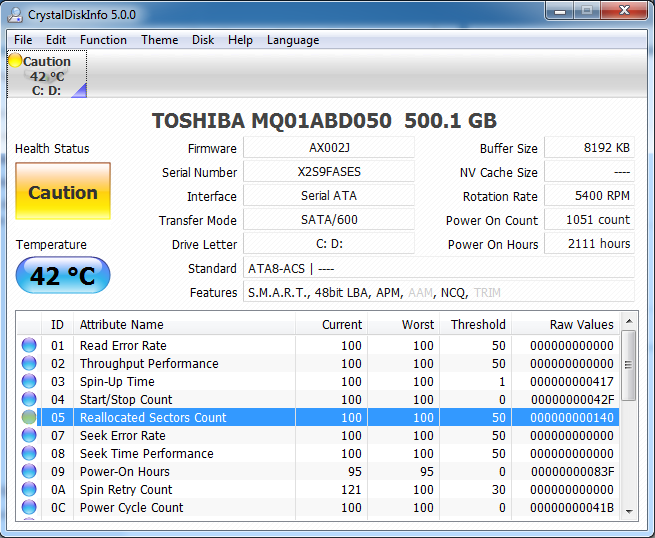Click the Raw Values column header
The height and width of the screenshot is (538, 655).
(x=581, y=325)
